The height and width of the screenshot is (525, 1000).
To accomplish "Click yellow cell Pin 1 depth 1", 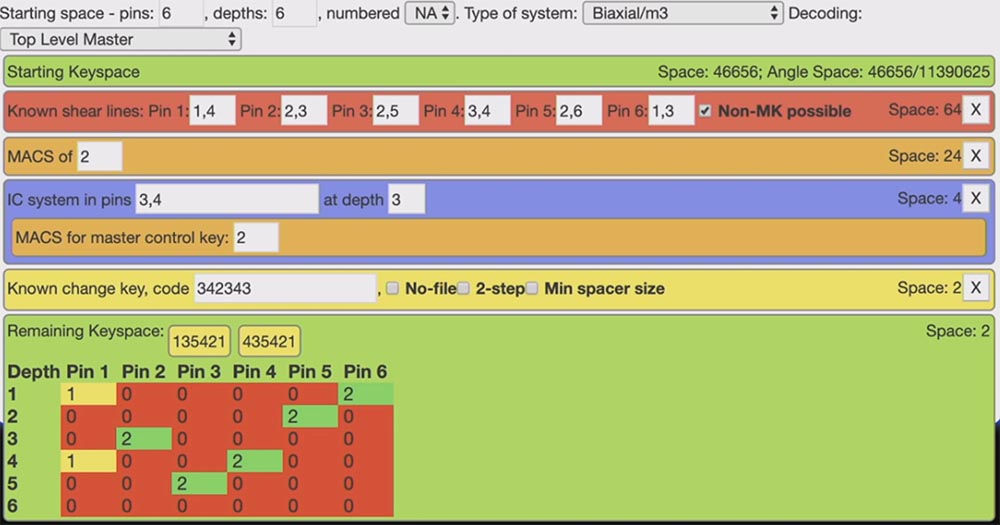I will [89, 394].
